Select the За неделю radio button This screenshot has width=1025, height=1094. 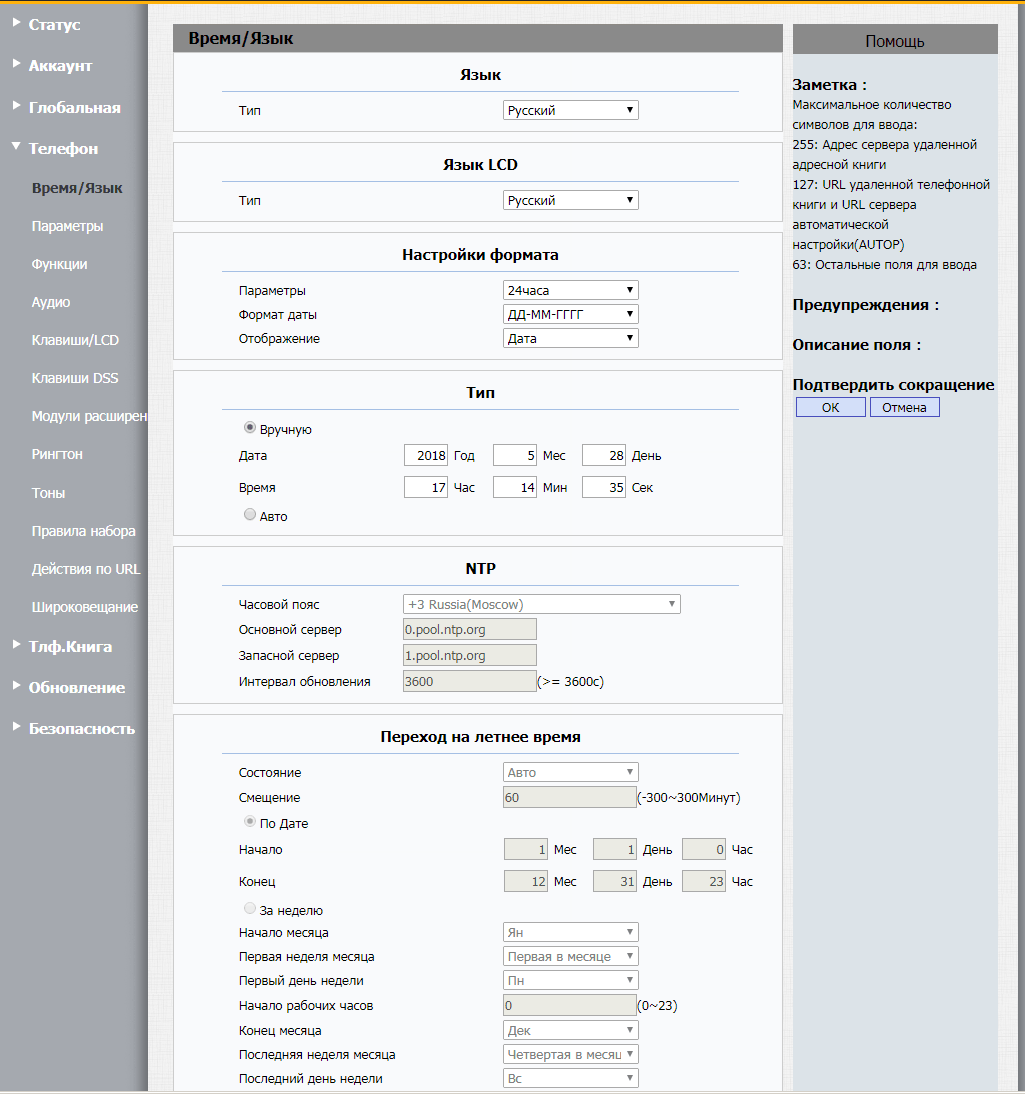250,908
